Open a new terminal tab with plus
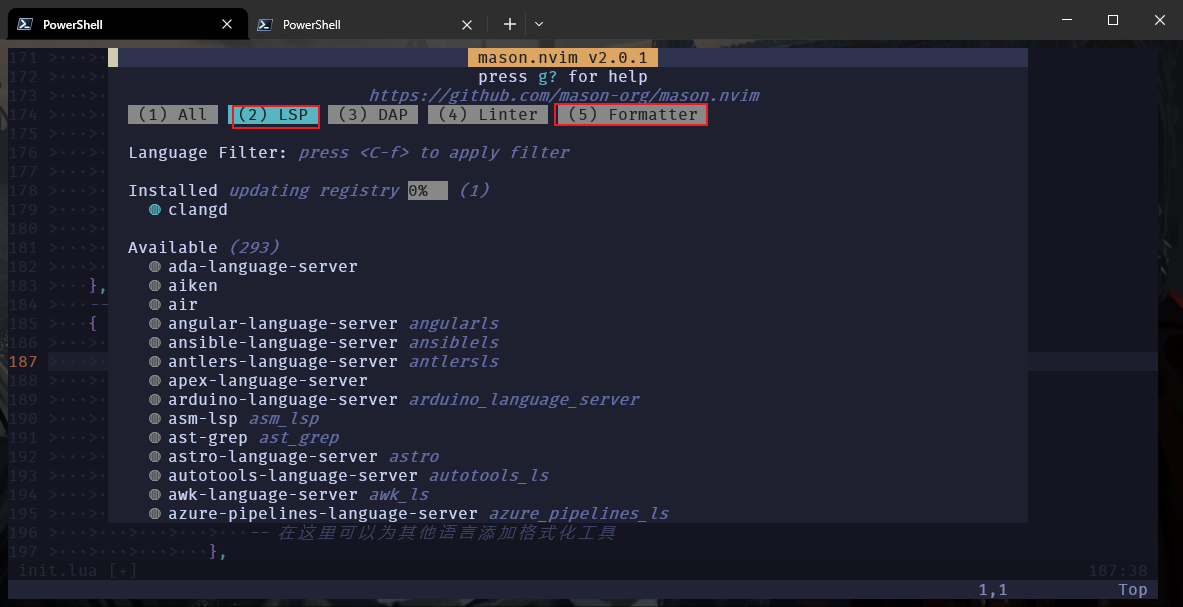This screenshot has height=607, width=1183. coord(509,24)
